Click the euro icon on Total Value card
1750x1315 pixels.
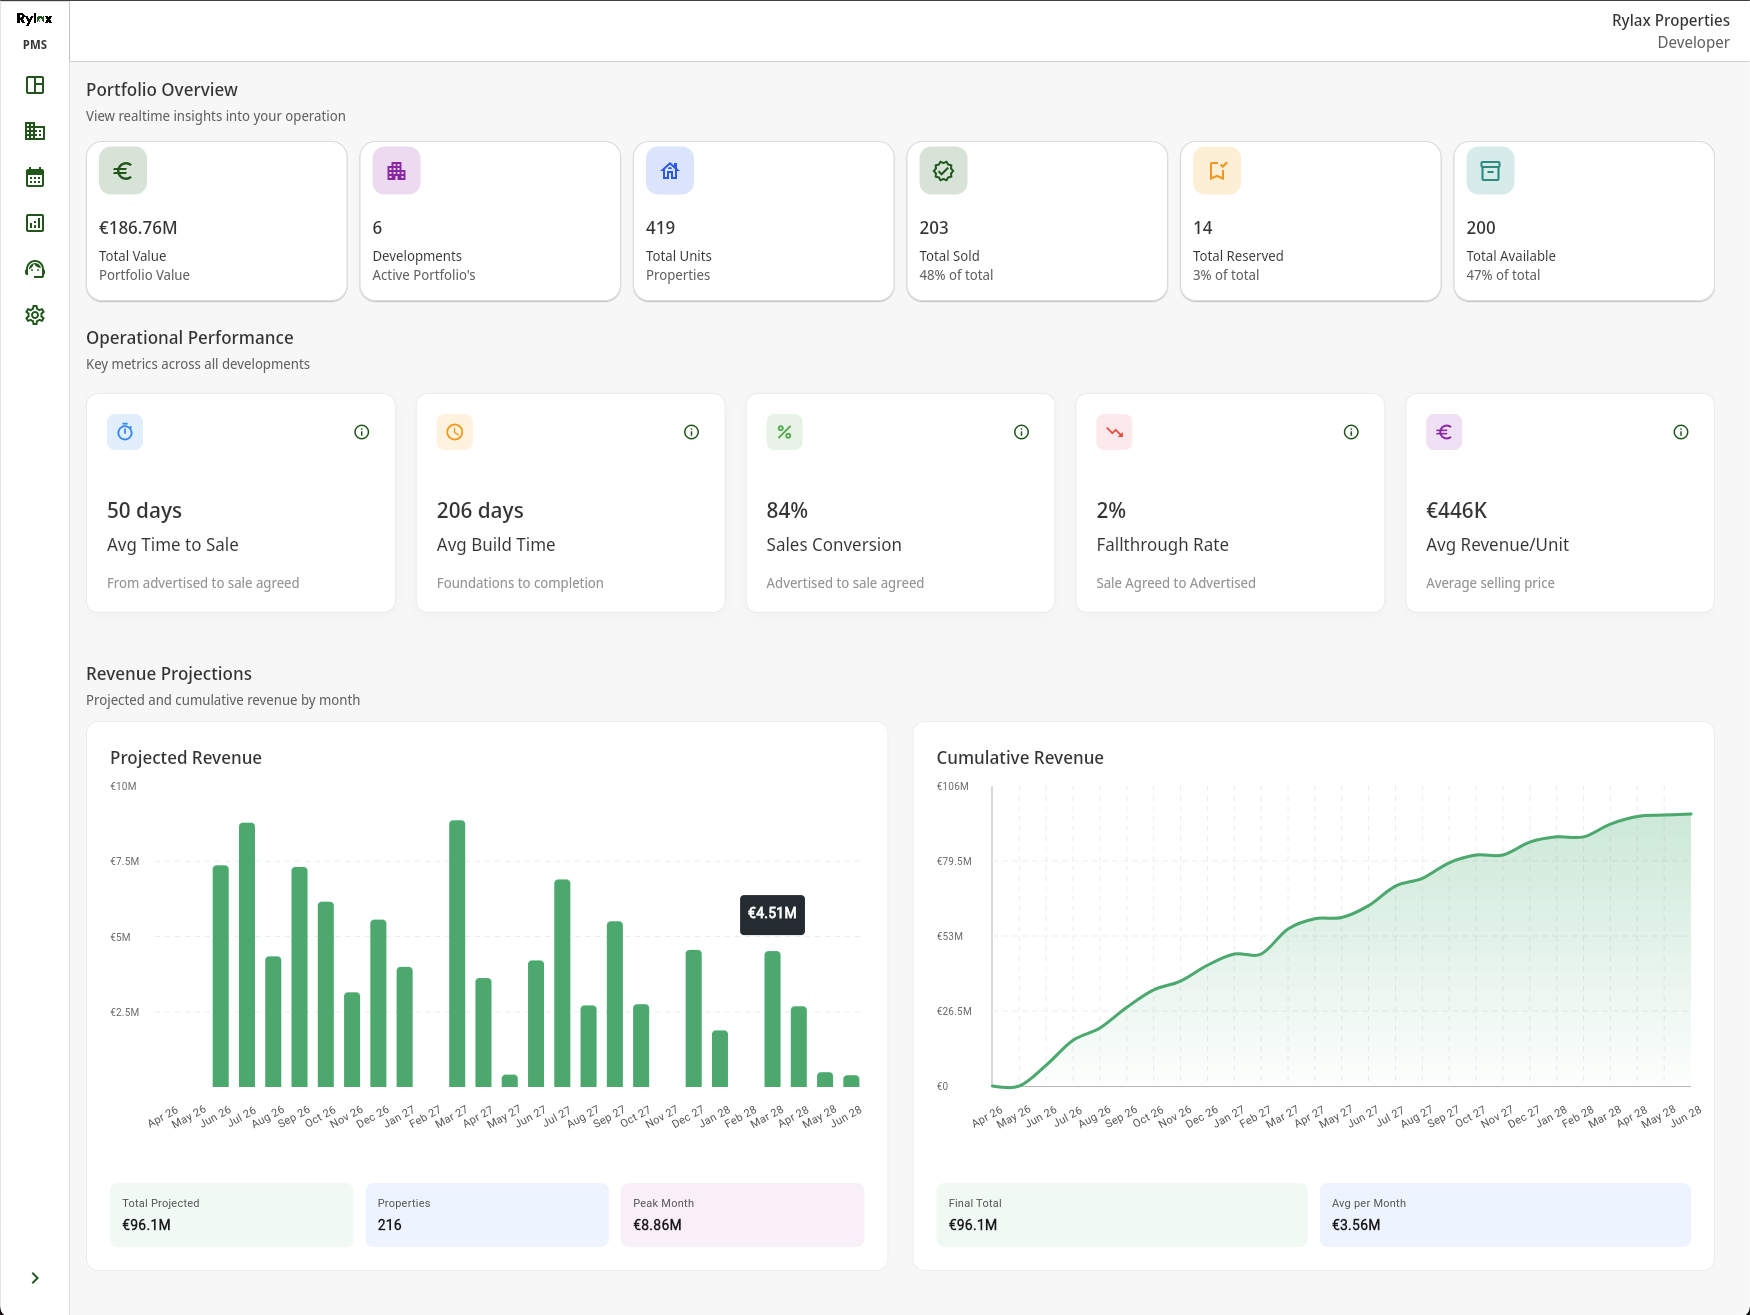point(122,170)
